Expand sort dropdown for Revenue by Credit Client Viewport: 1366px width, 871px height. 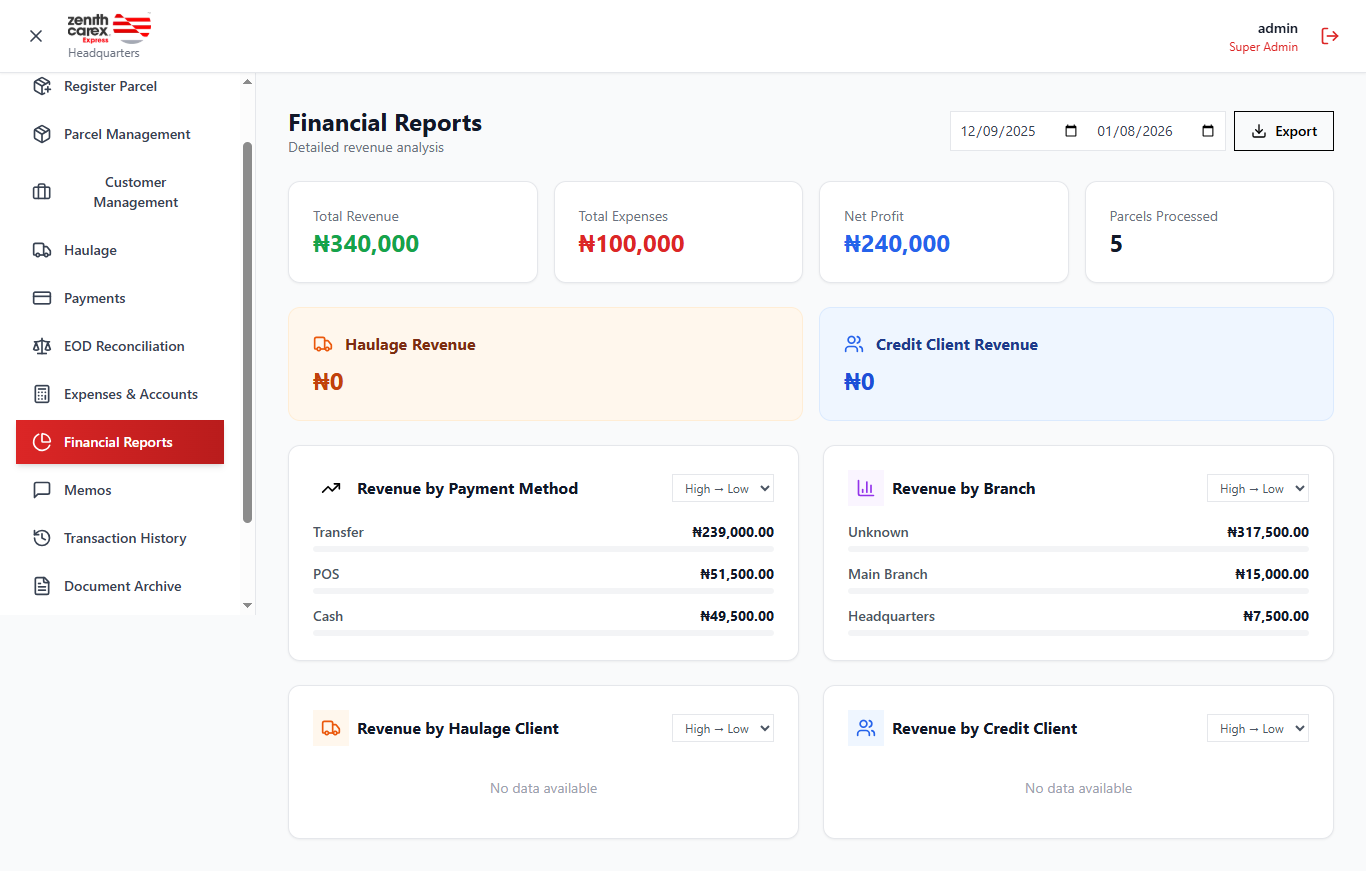(1257, 729)
